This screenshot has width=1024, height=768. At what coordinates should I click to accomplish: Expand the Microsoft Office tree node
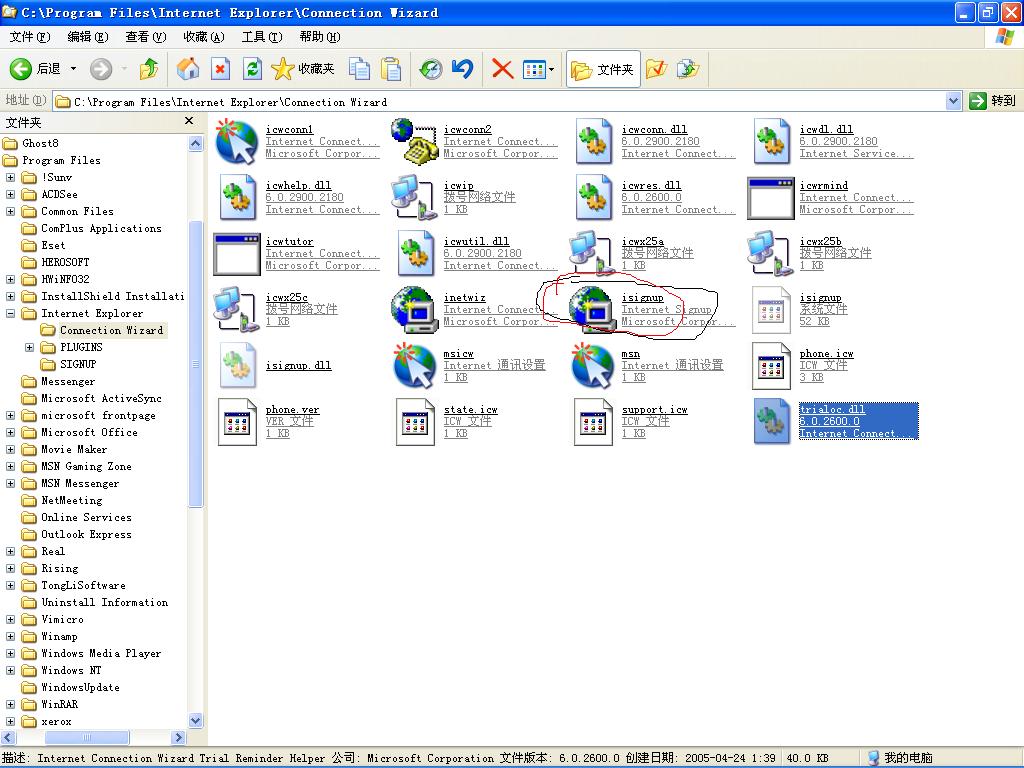10,432
